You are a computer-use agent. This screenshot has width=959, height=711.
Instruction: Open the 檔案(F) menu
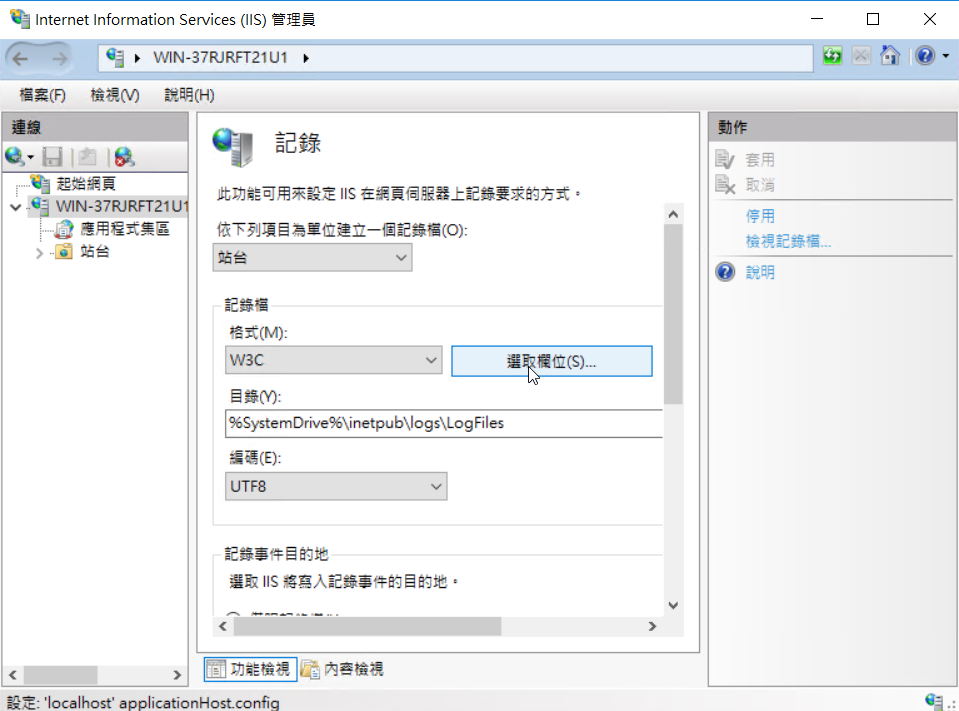pos(43,95)
